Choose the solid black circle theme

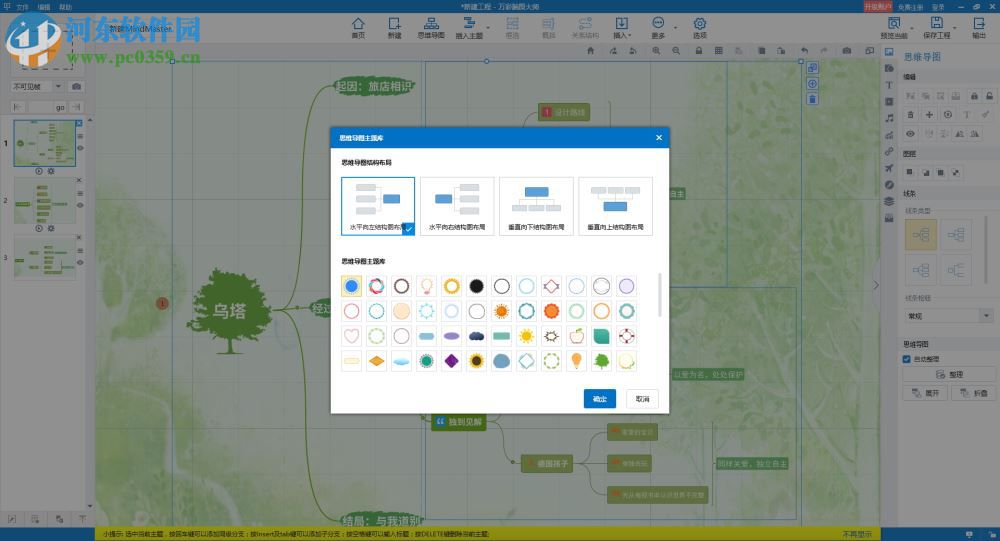click(x=476, y=286)
